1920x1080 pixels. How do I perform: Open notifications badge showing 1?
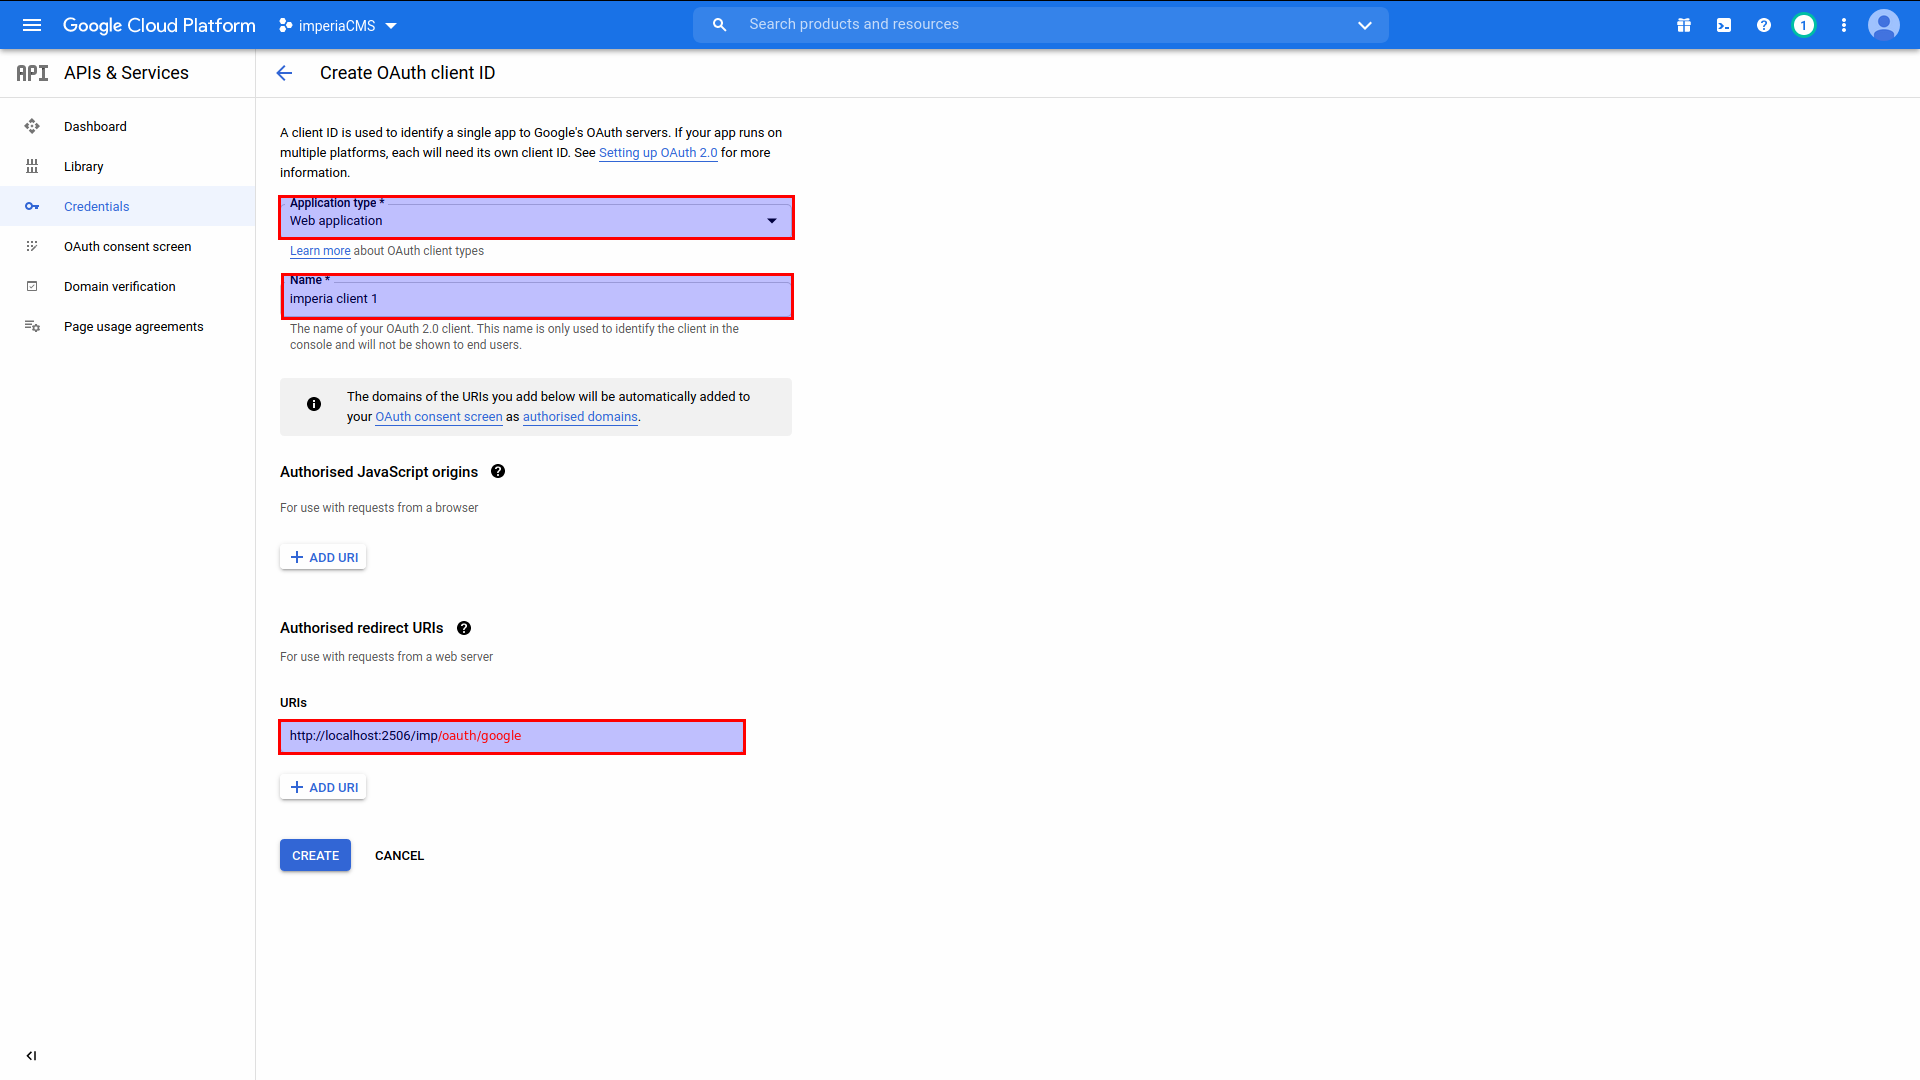coord(1804,25)
